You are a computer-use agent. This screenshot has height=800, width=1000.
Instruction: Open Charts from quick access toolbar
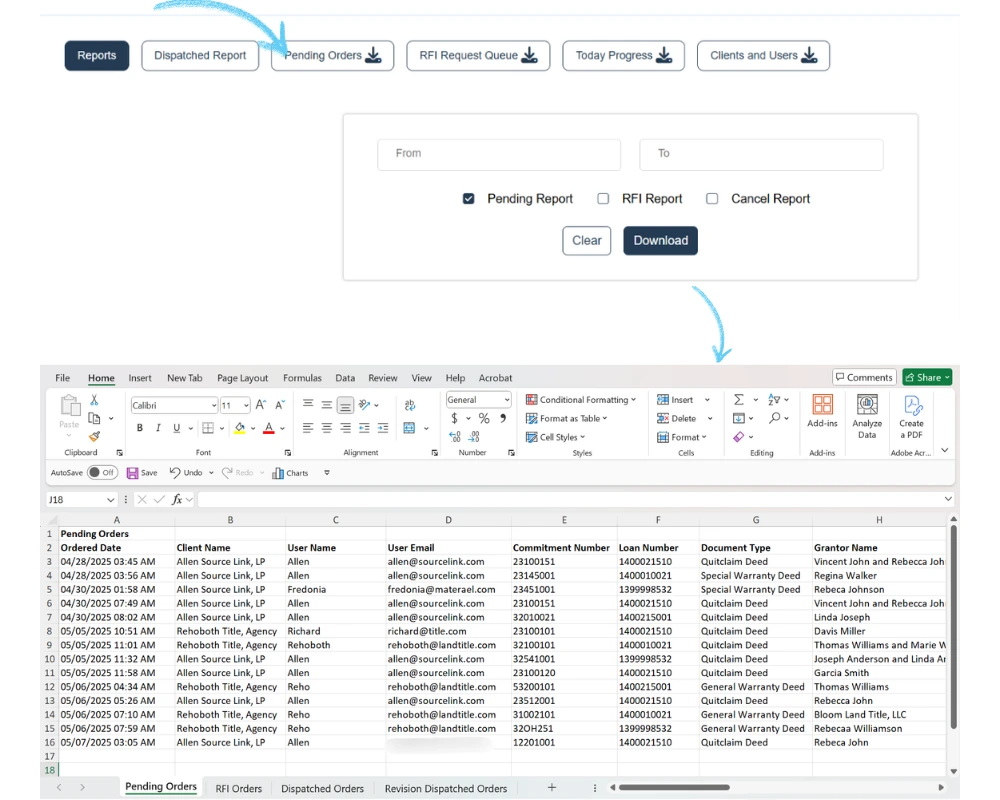(x=290, y=473)
